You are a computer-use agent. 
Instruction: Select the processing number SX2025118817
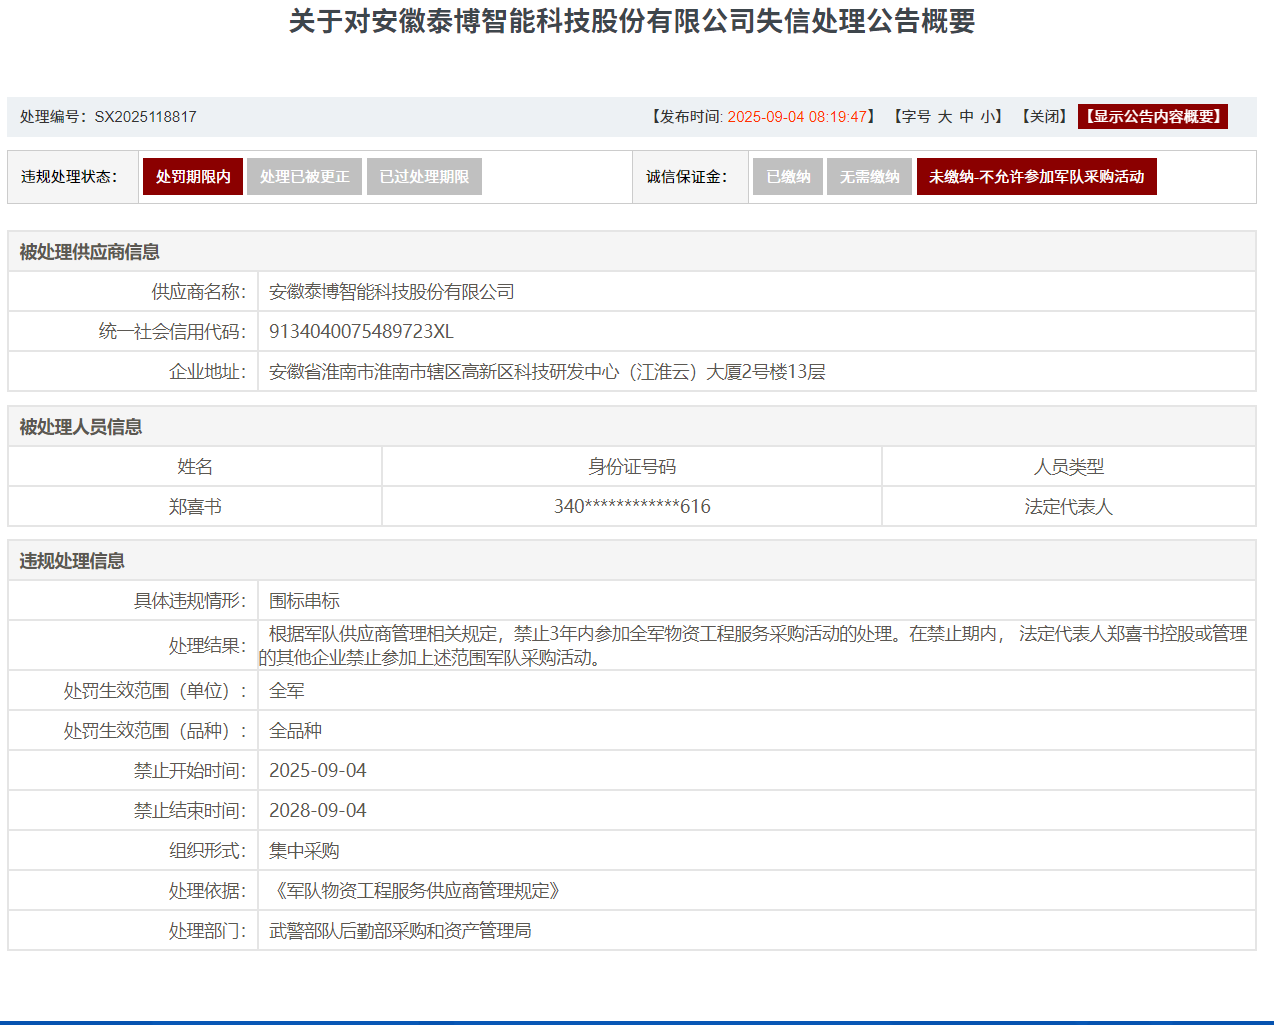click(x=145, y=117)
